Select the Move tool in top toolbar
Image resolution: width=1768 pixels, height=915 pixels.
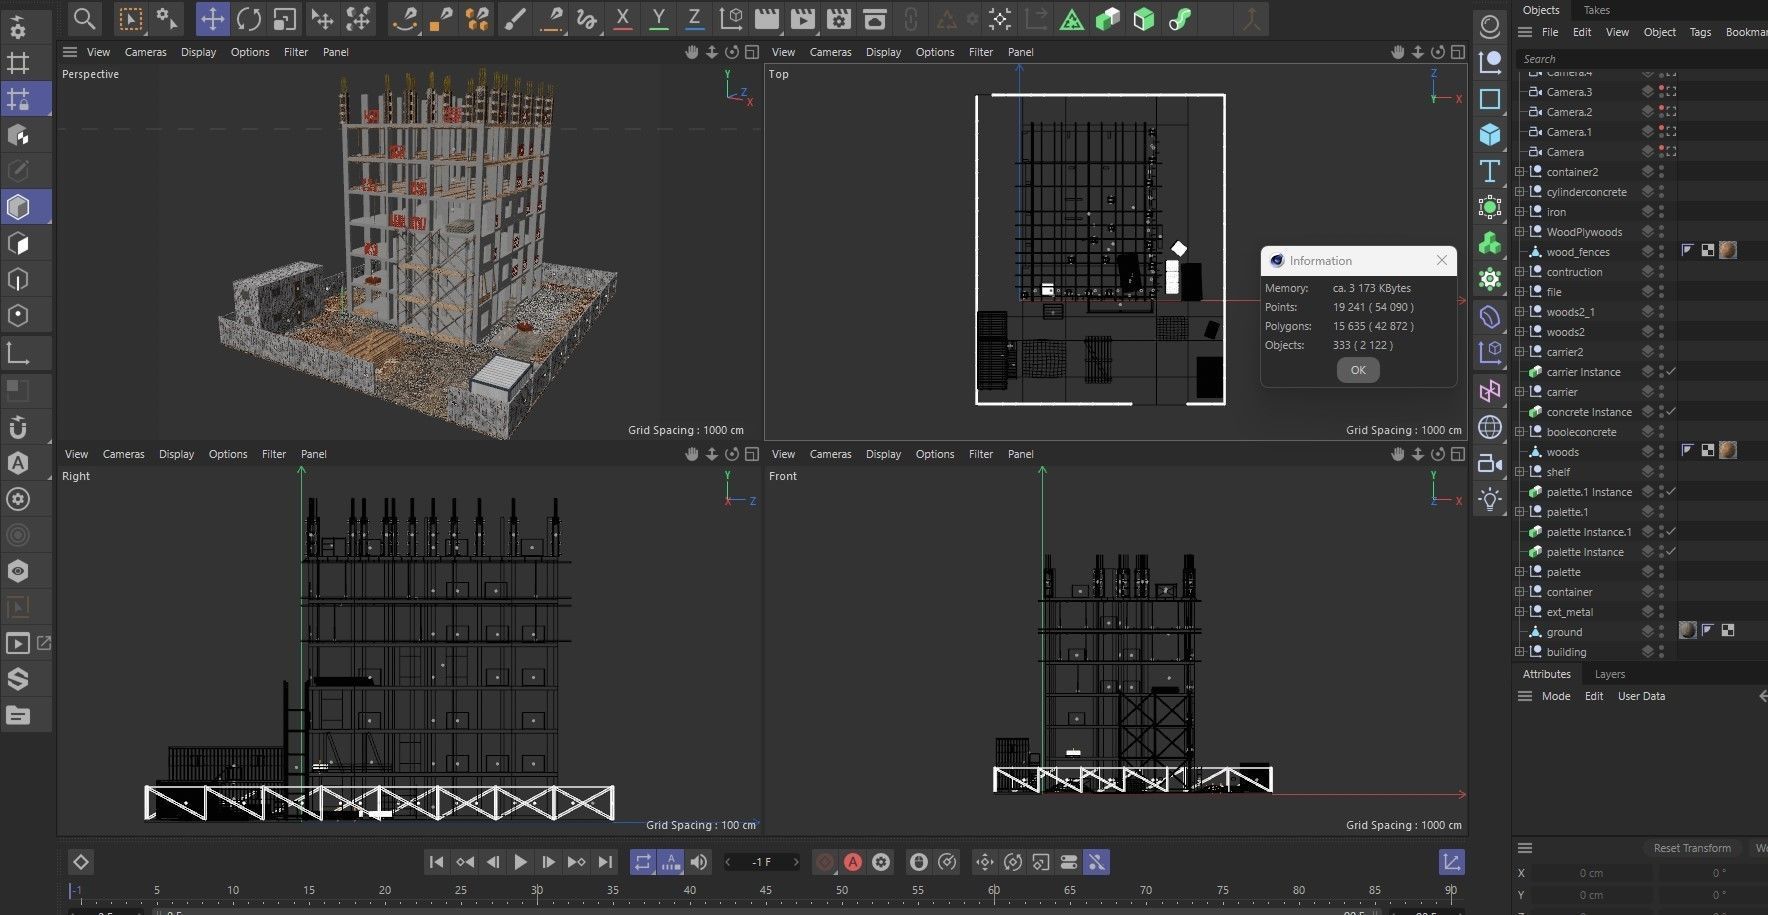click(x=212, y=18)
